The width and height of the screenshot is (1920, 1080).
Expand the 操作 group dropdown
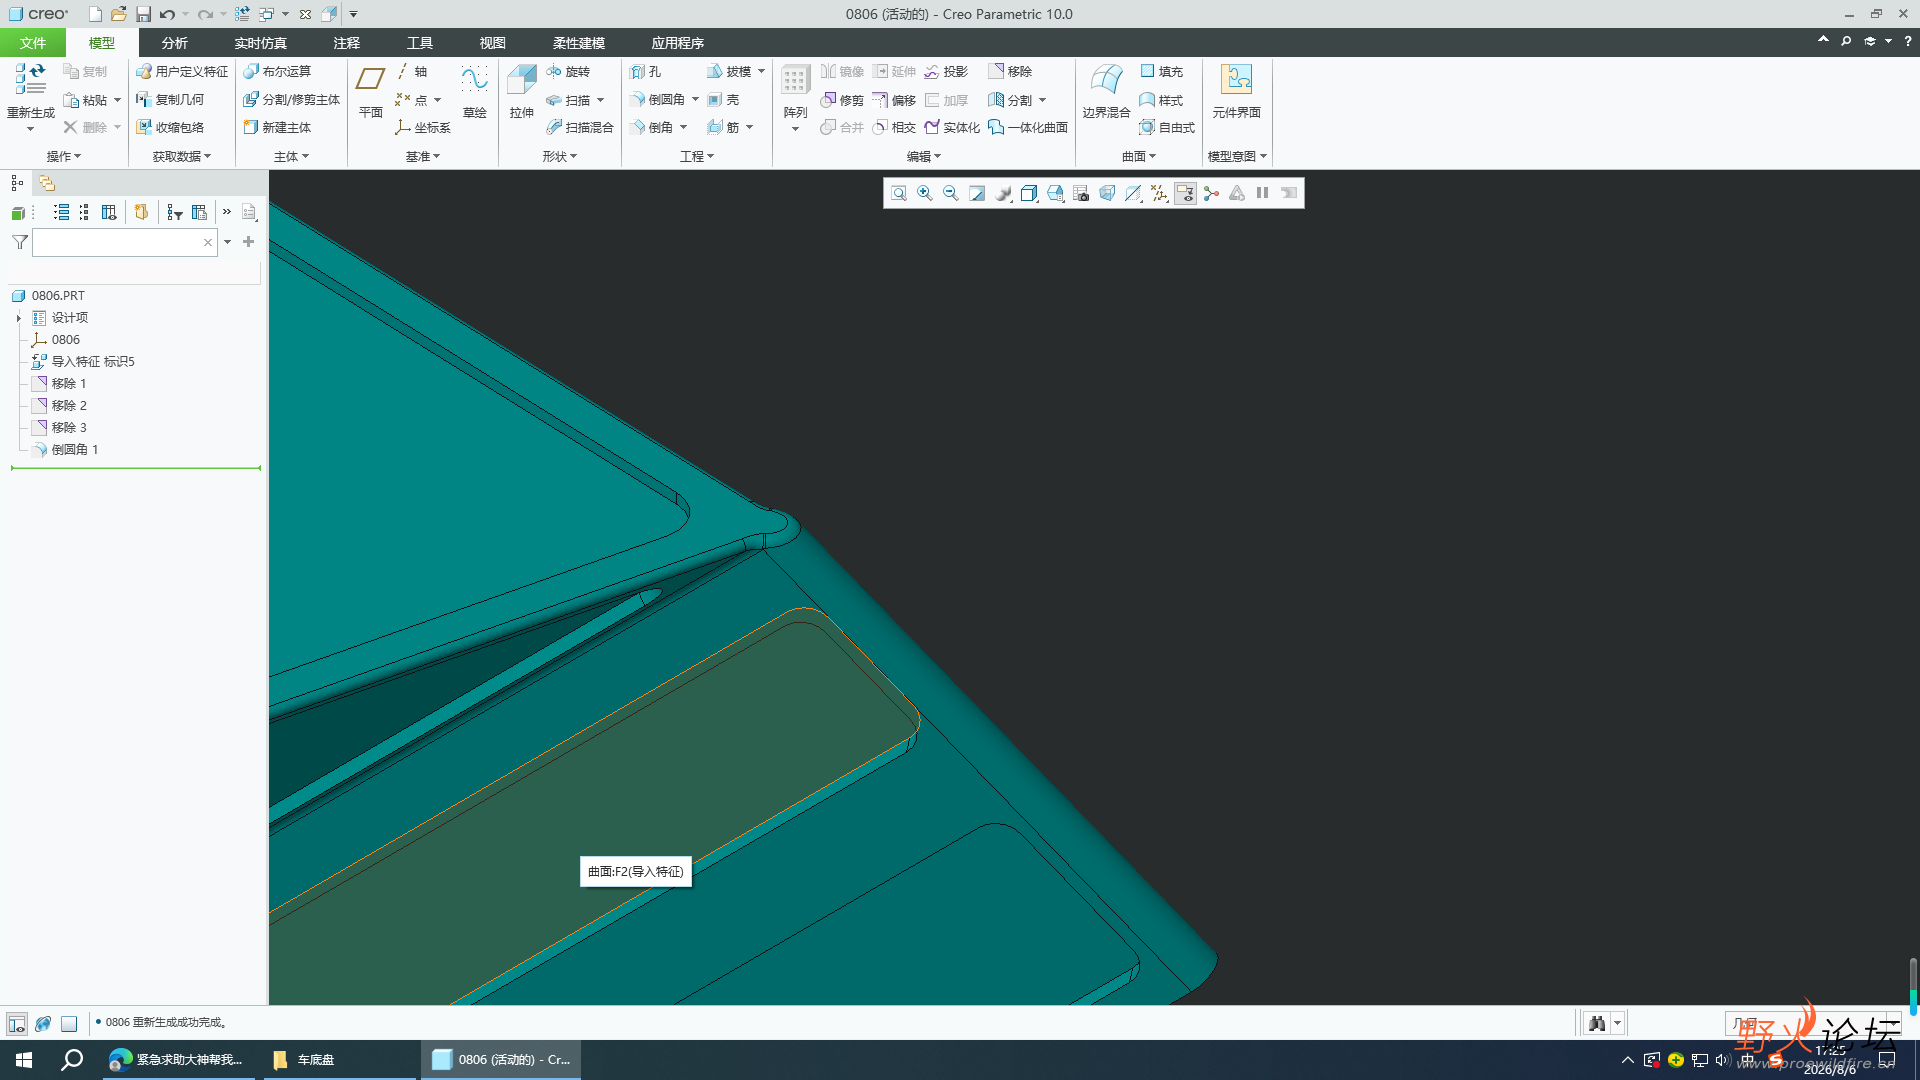tap(64, 157)
